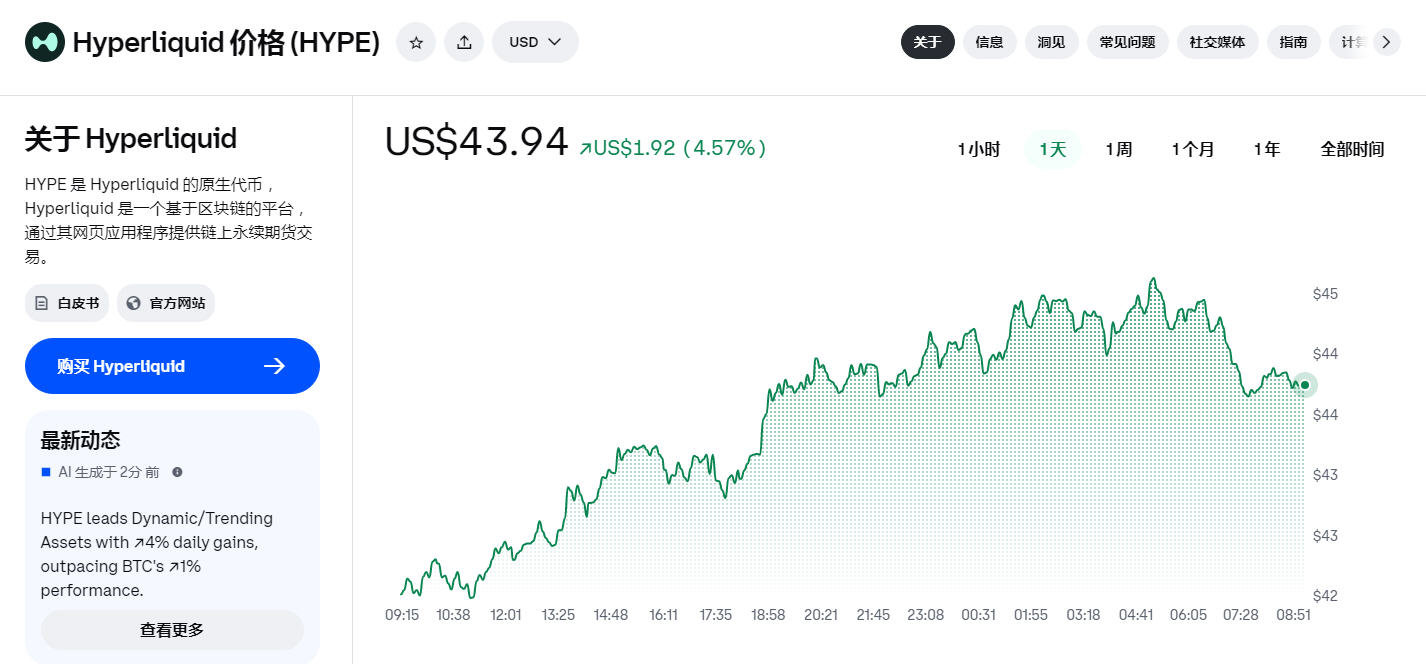This screenshot has height=664, width=1426.
Task: Click the AI 生成于 2分 前 label
Action: tap(108, 472)
